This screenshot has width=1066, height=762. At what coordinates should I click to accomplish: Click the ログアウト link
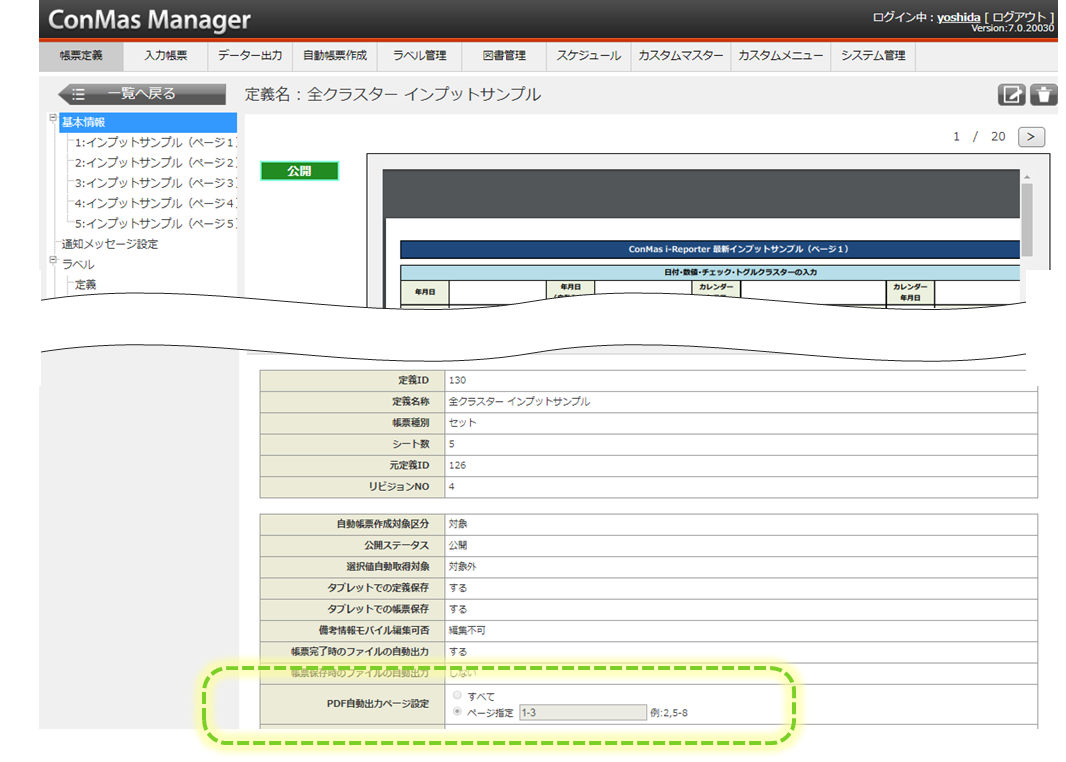tap(1020, 18)
